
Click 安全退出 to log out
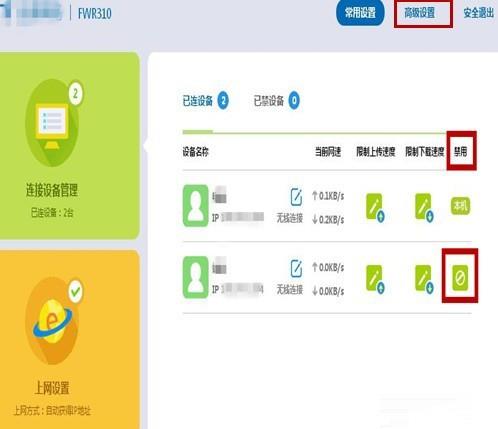pyautogui.click(x=479, y=13)
